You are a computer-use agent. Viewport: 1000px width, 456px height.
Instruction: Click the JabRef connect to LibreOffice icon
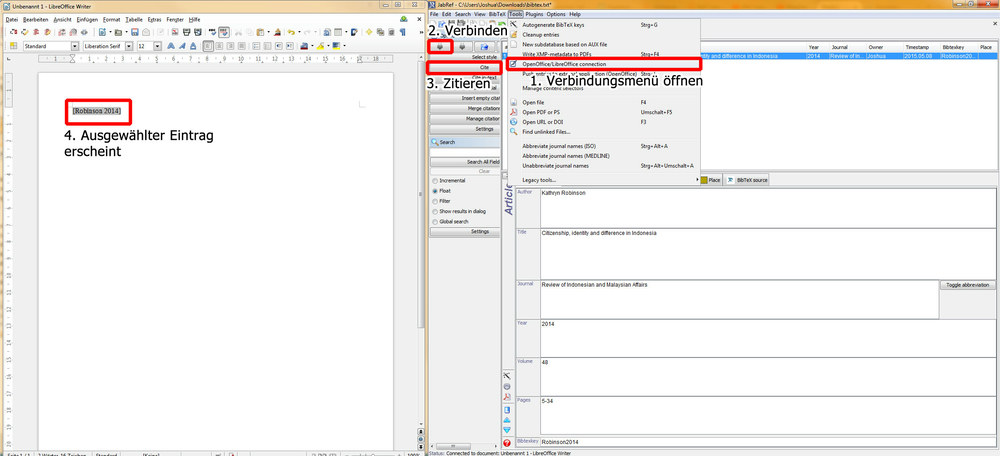440,46
